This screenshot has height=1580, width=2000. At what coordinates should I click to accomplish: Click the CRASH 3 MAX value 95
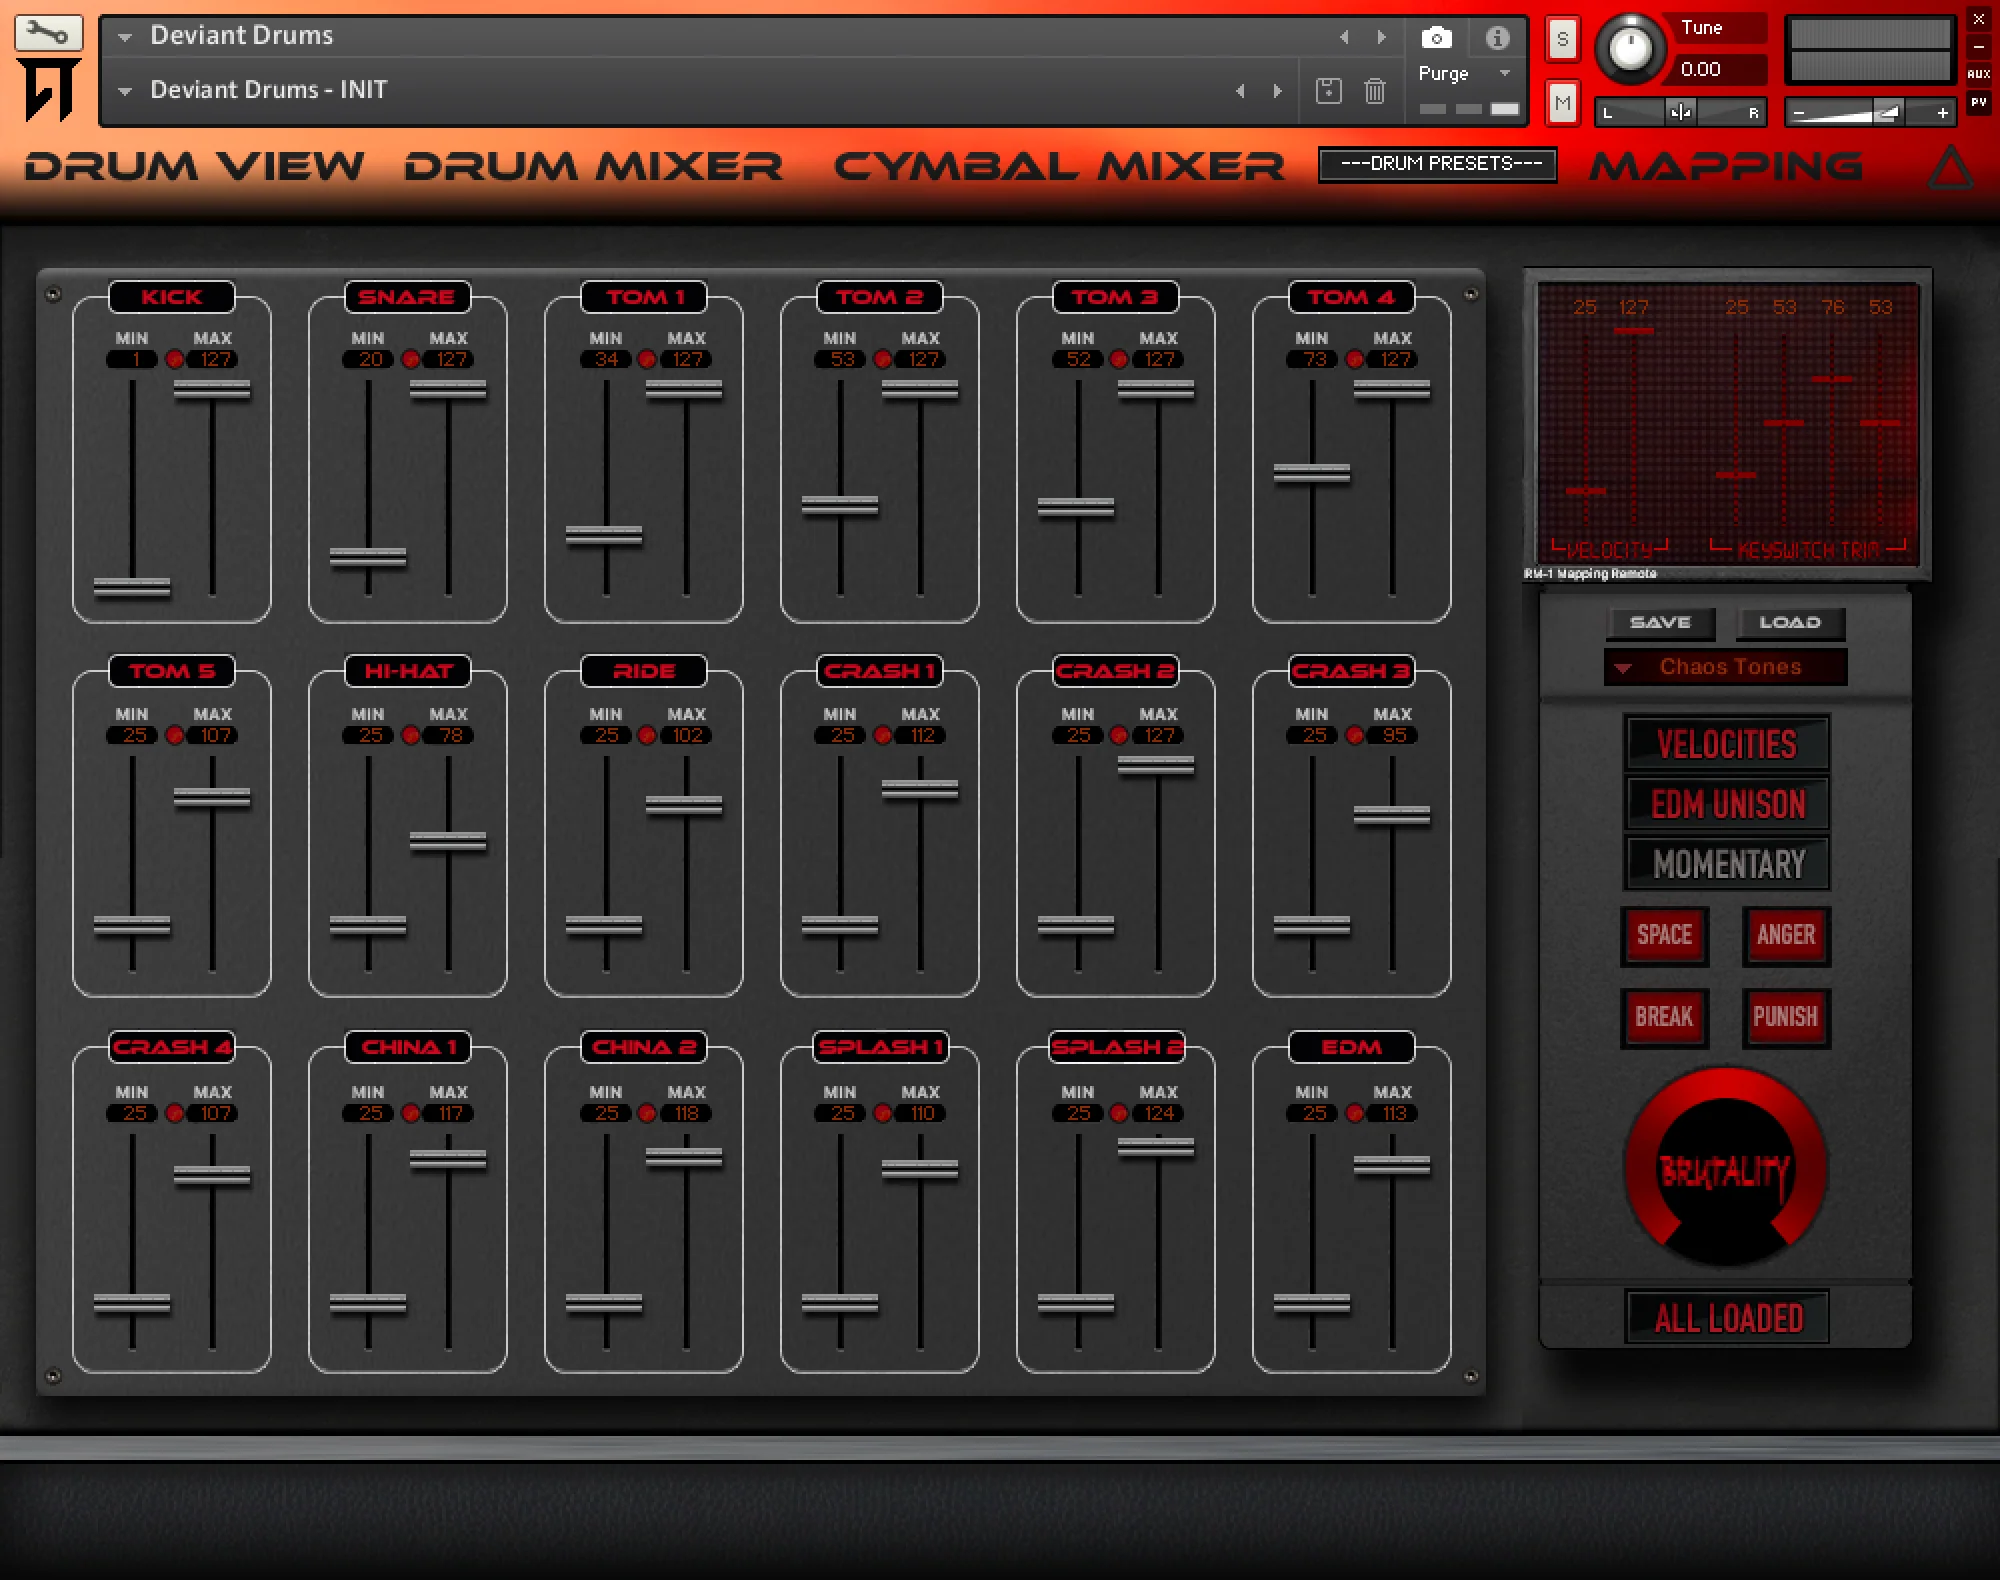(1394, 736)
